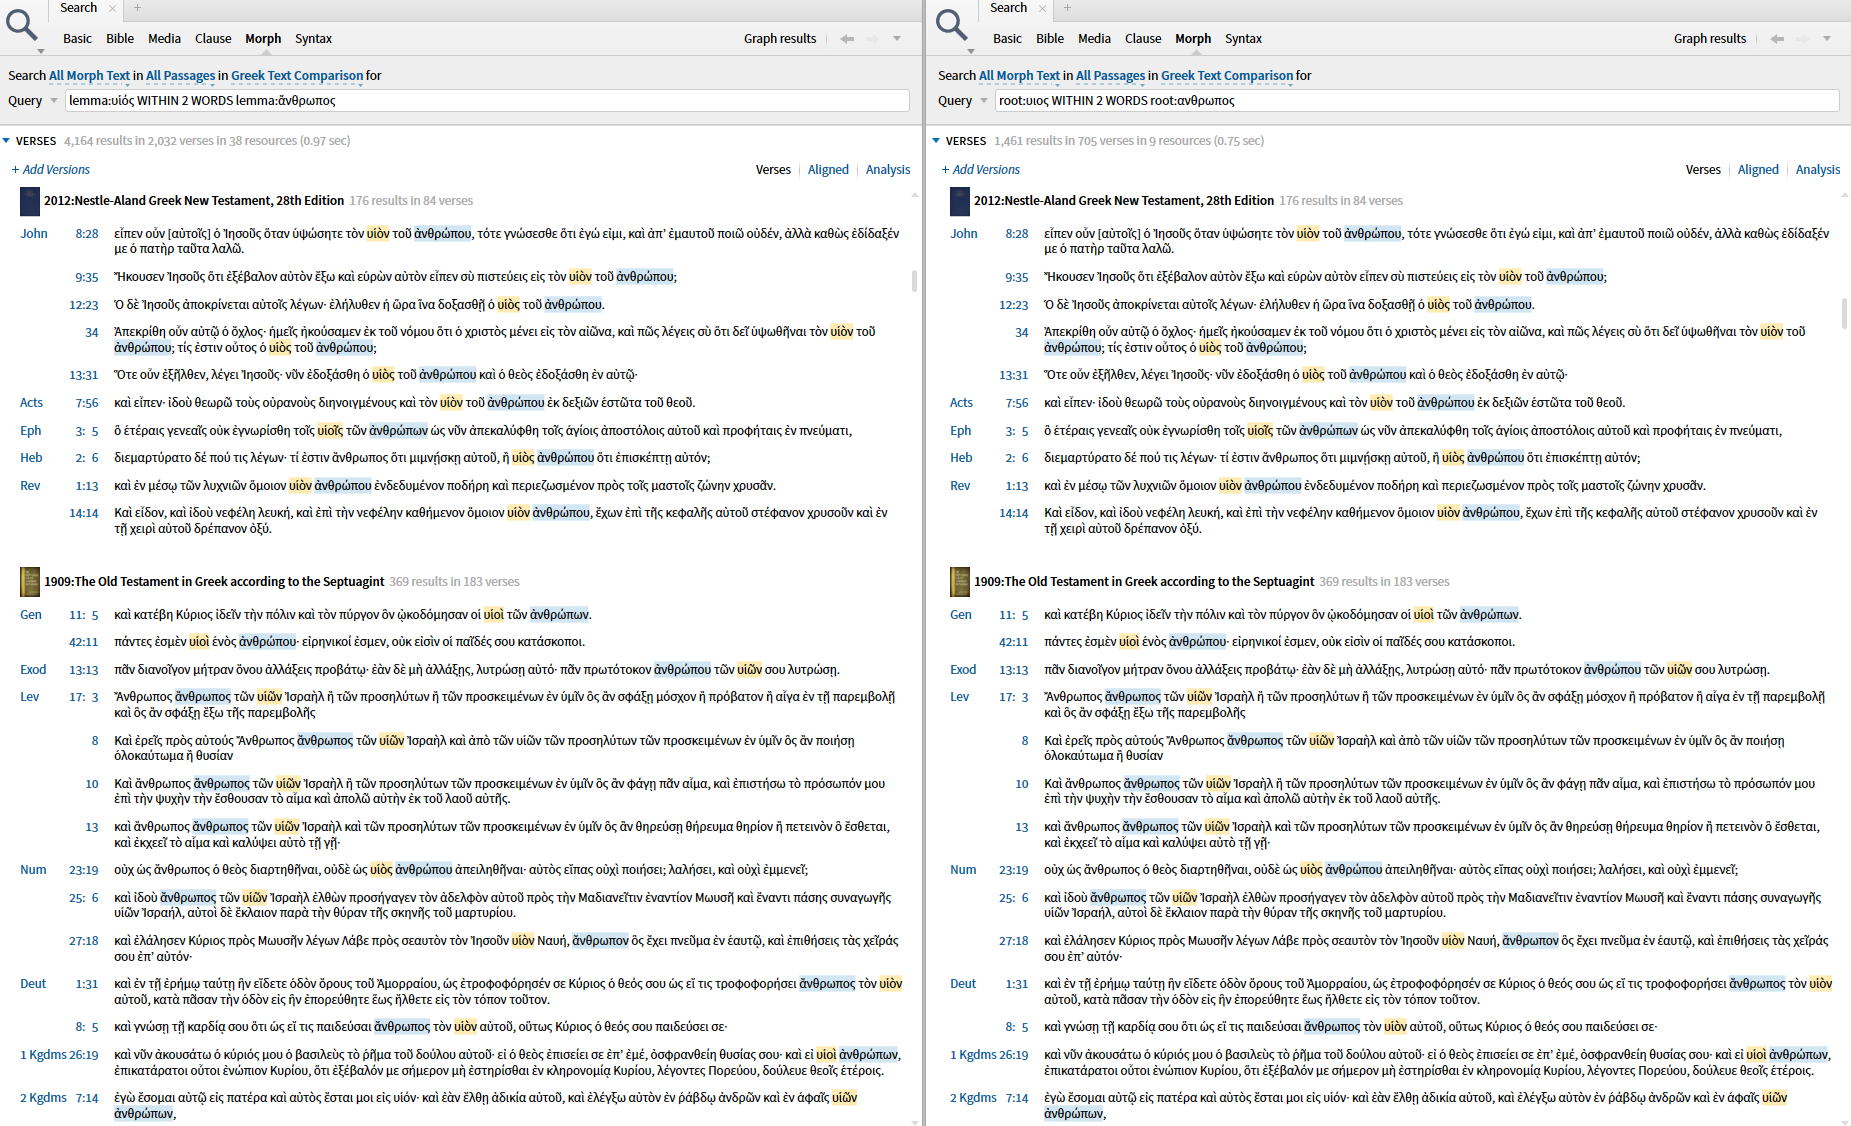1851x1126 pixels.
Task: Open Nestle-Aland book cover icon in left panel
Action: (30, 201)
